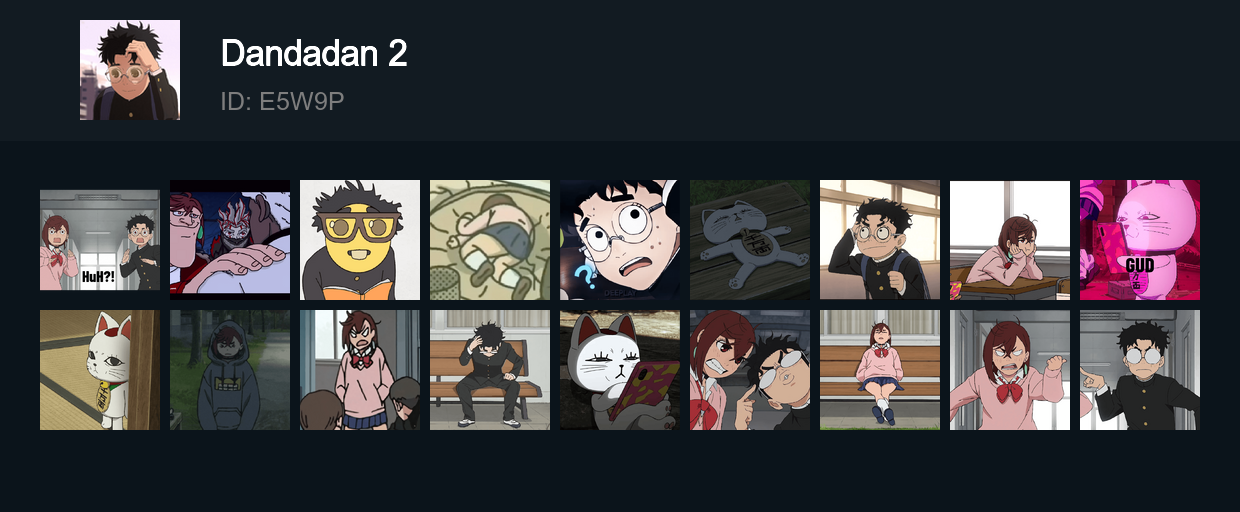Select the girl in pink cardigan standing sticker
The image size is (1240, 512).
[360, 370]
